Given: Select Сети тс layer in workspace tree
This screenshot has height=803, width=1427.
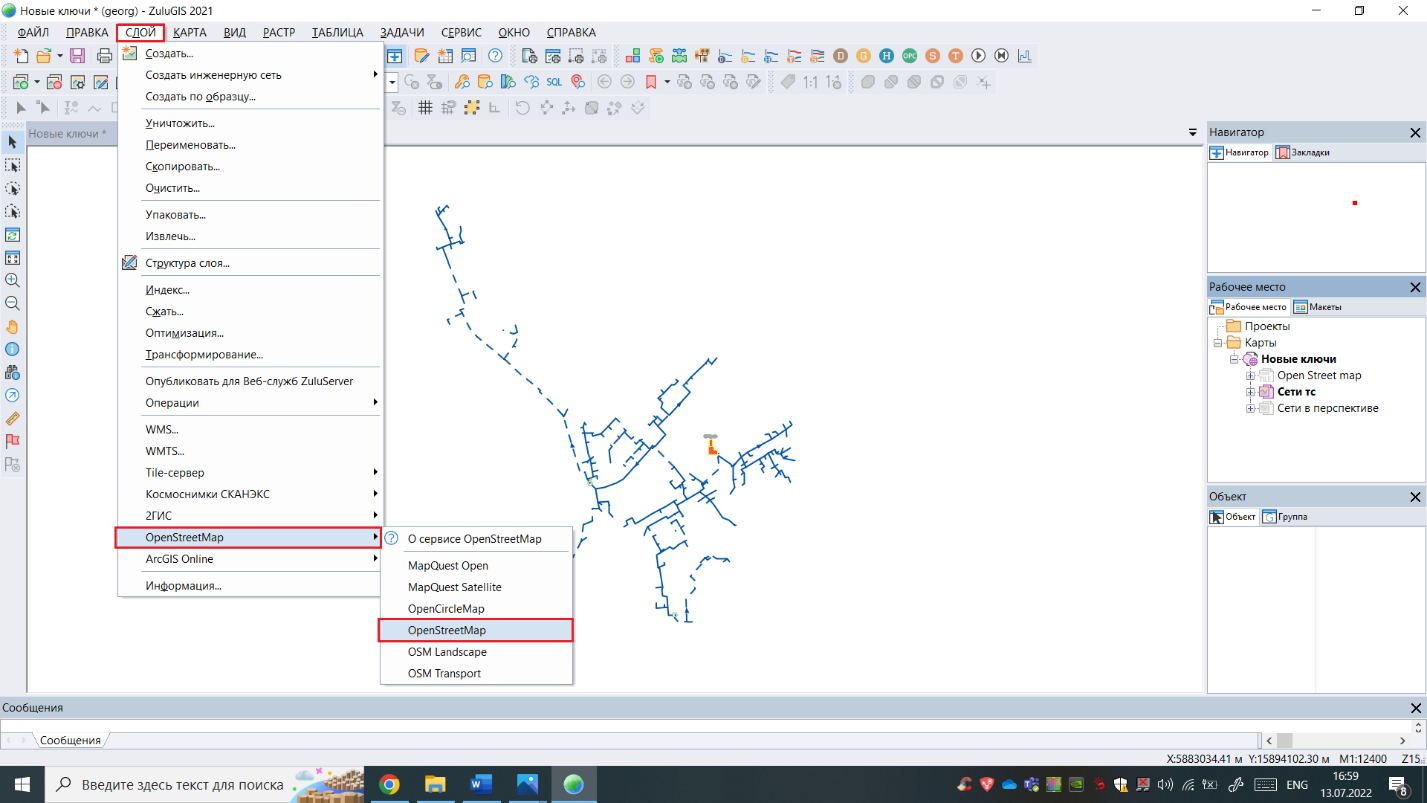Looking at the screenshot, I should pyautogui.click(x=1296, y=392).
